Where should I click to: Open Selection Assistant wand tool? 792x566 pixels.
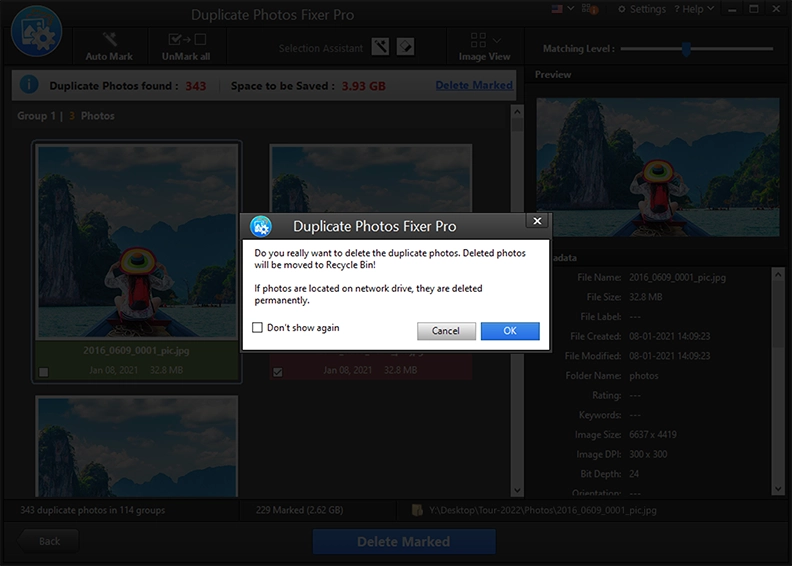380,47
